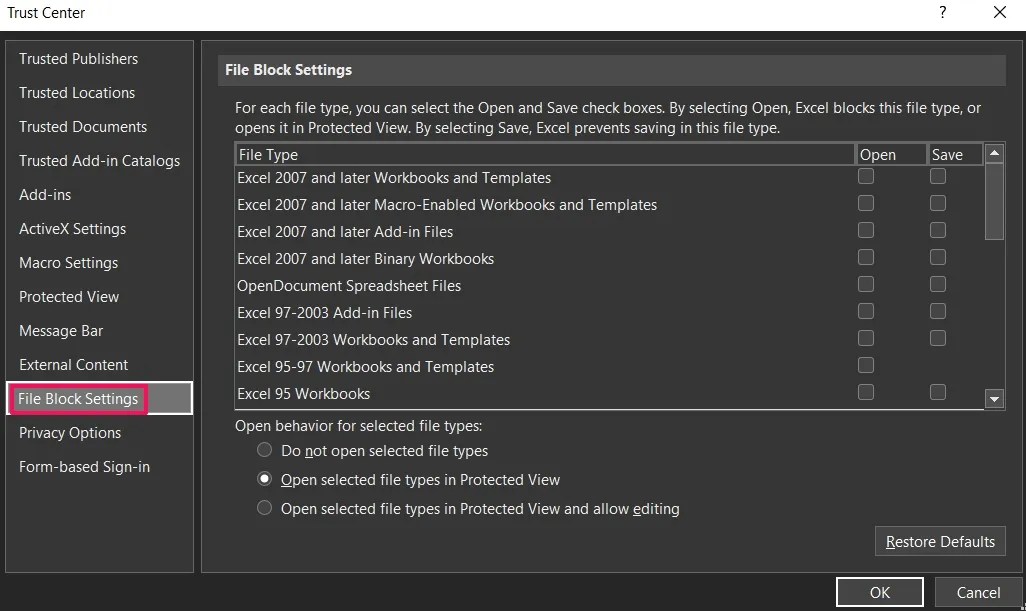Screen dimensions: 1026x611
Task: Tick Open for Excel 95-97 Workbooks and Templates
Action: click(x=866, y=366)
